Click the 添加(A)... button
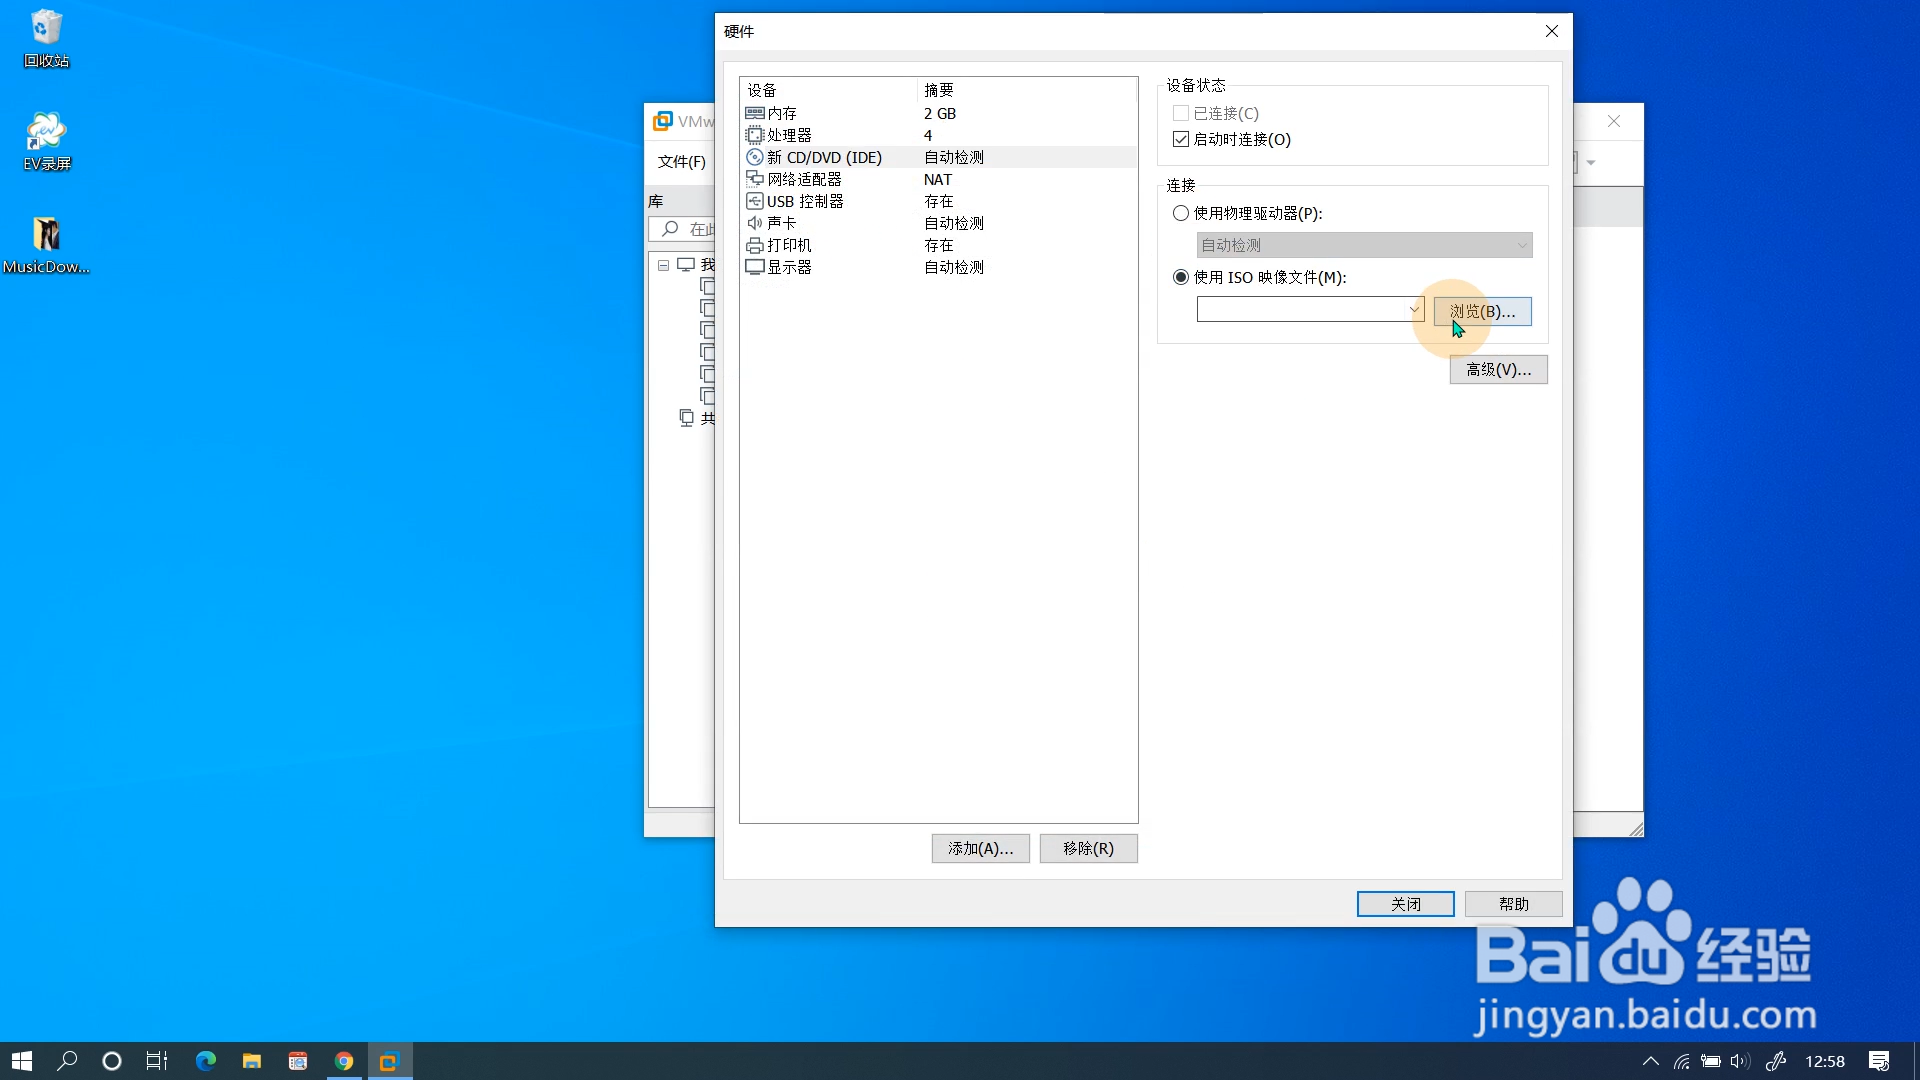This screenshot has width=1920, height=1080. [x=980, y=848]
